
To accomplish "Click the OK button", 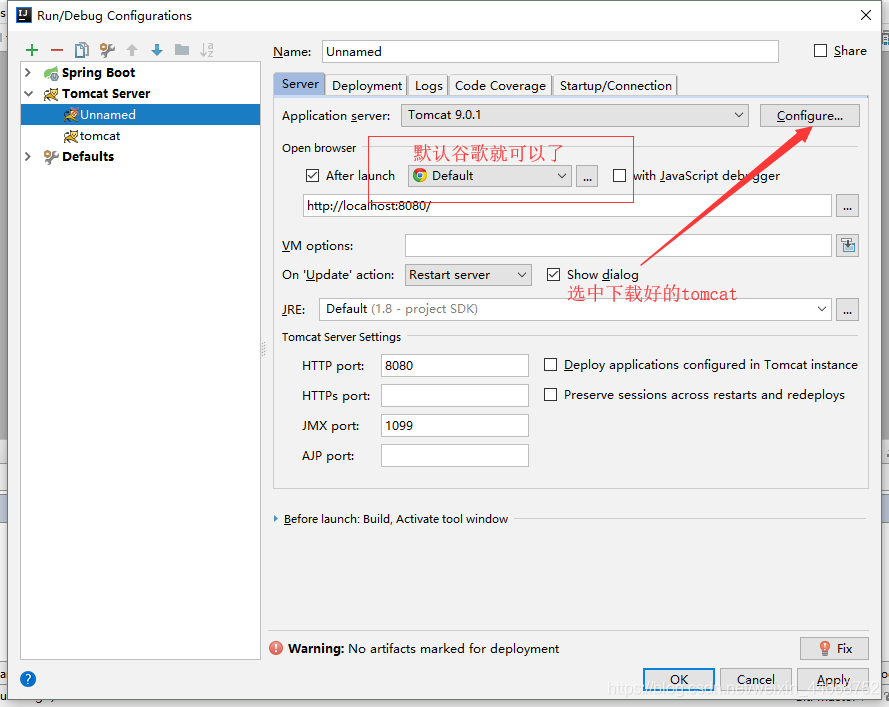I will (x=679, y=679).
